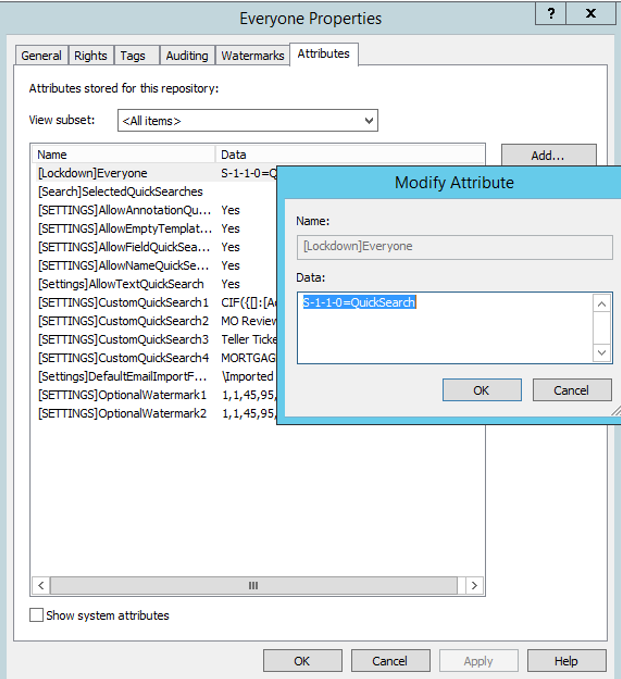Switch to the General tab
This screenshot has width=621, height=679.
[x=41, y=56]
